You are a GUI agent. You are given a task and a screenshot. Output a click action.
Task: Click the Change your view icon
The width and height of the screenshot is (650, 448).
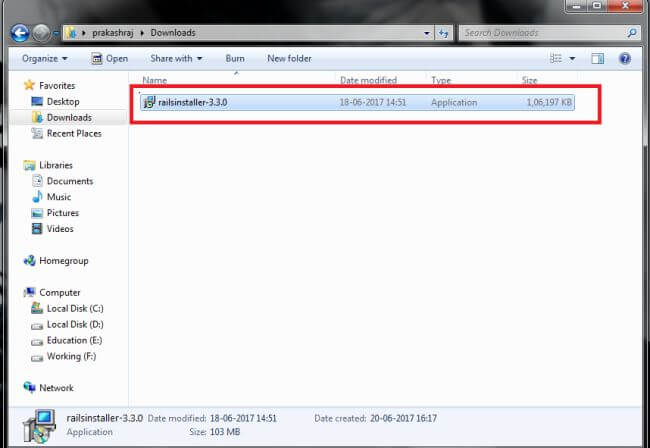coord(555,58)
